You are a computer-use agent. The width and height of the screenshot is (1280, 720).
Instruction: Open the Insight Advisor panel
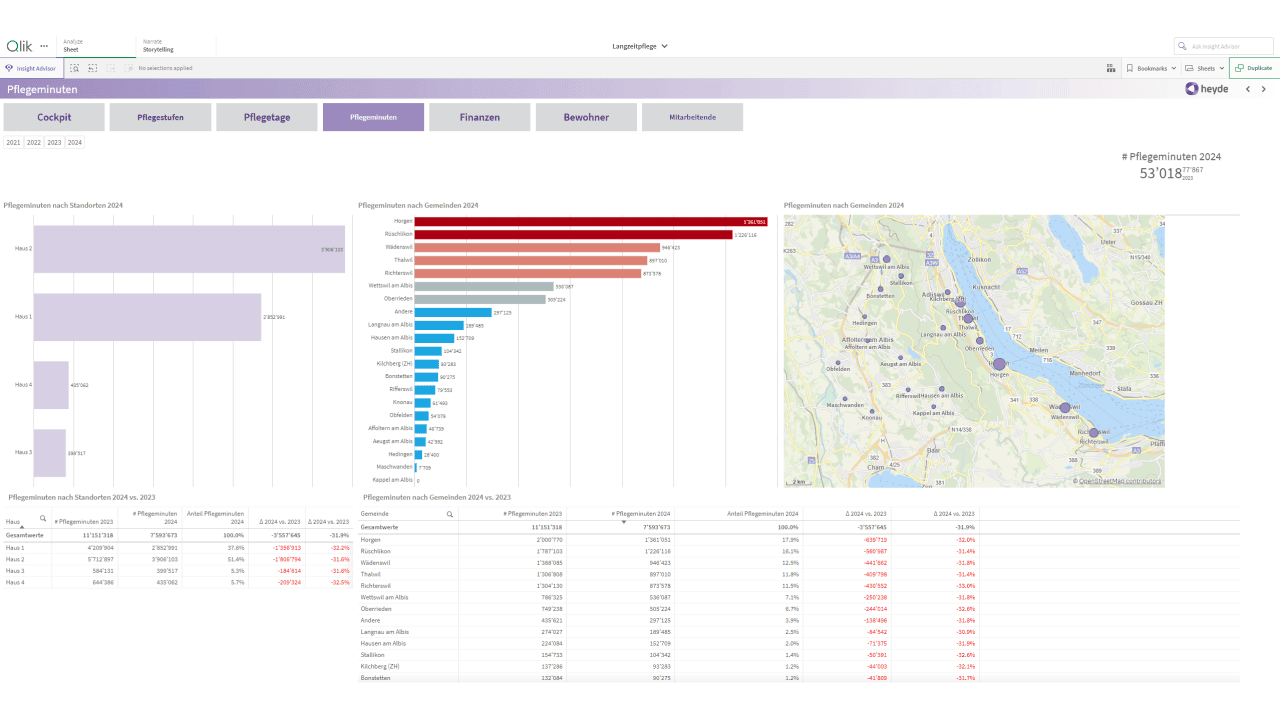[x=32, y=68]
